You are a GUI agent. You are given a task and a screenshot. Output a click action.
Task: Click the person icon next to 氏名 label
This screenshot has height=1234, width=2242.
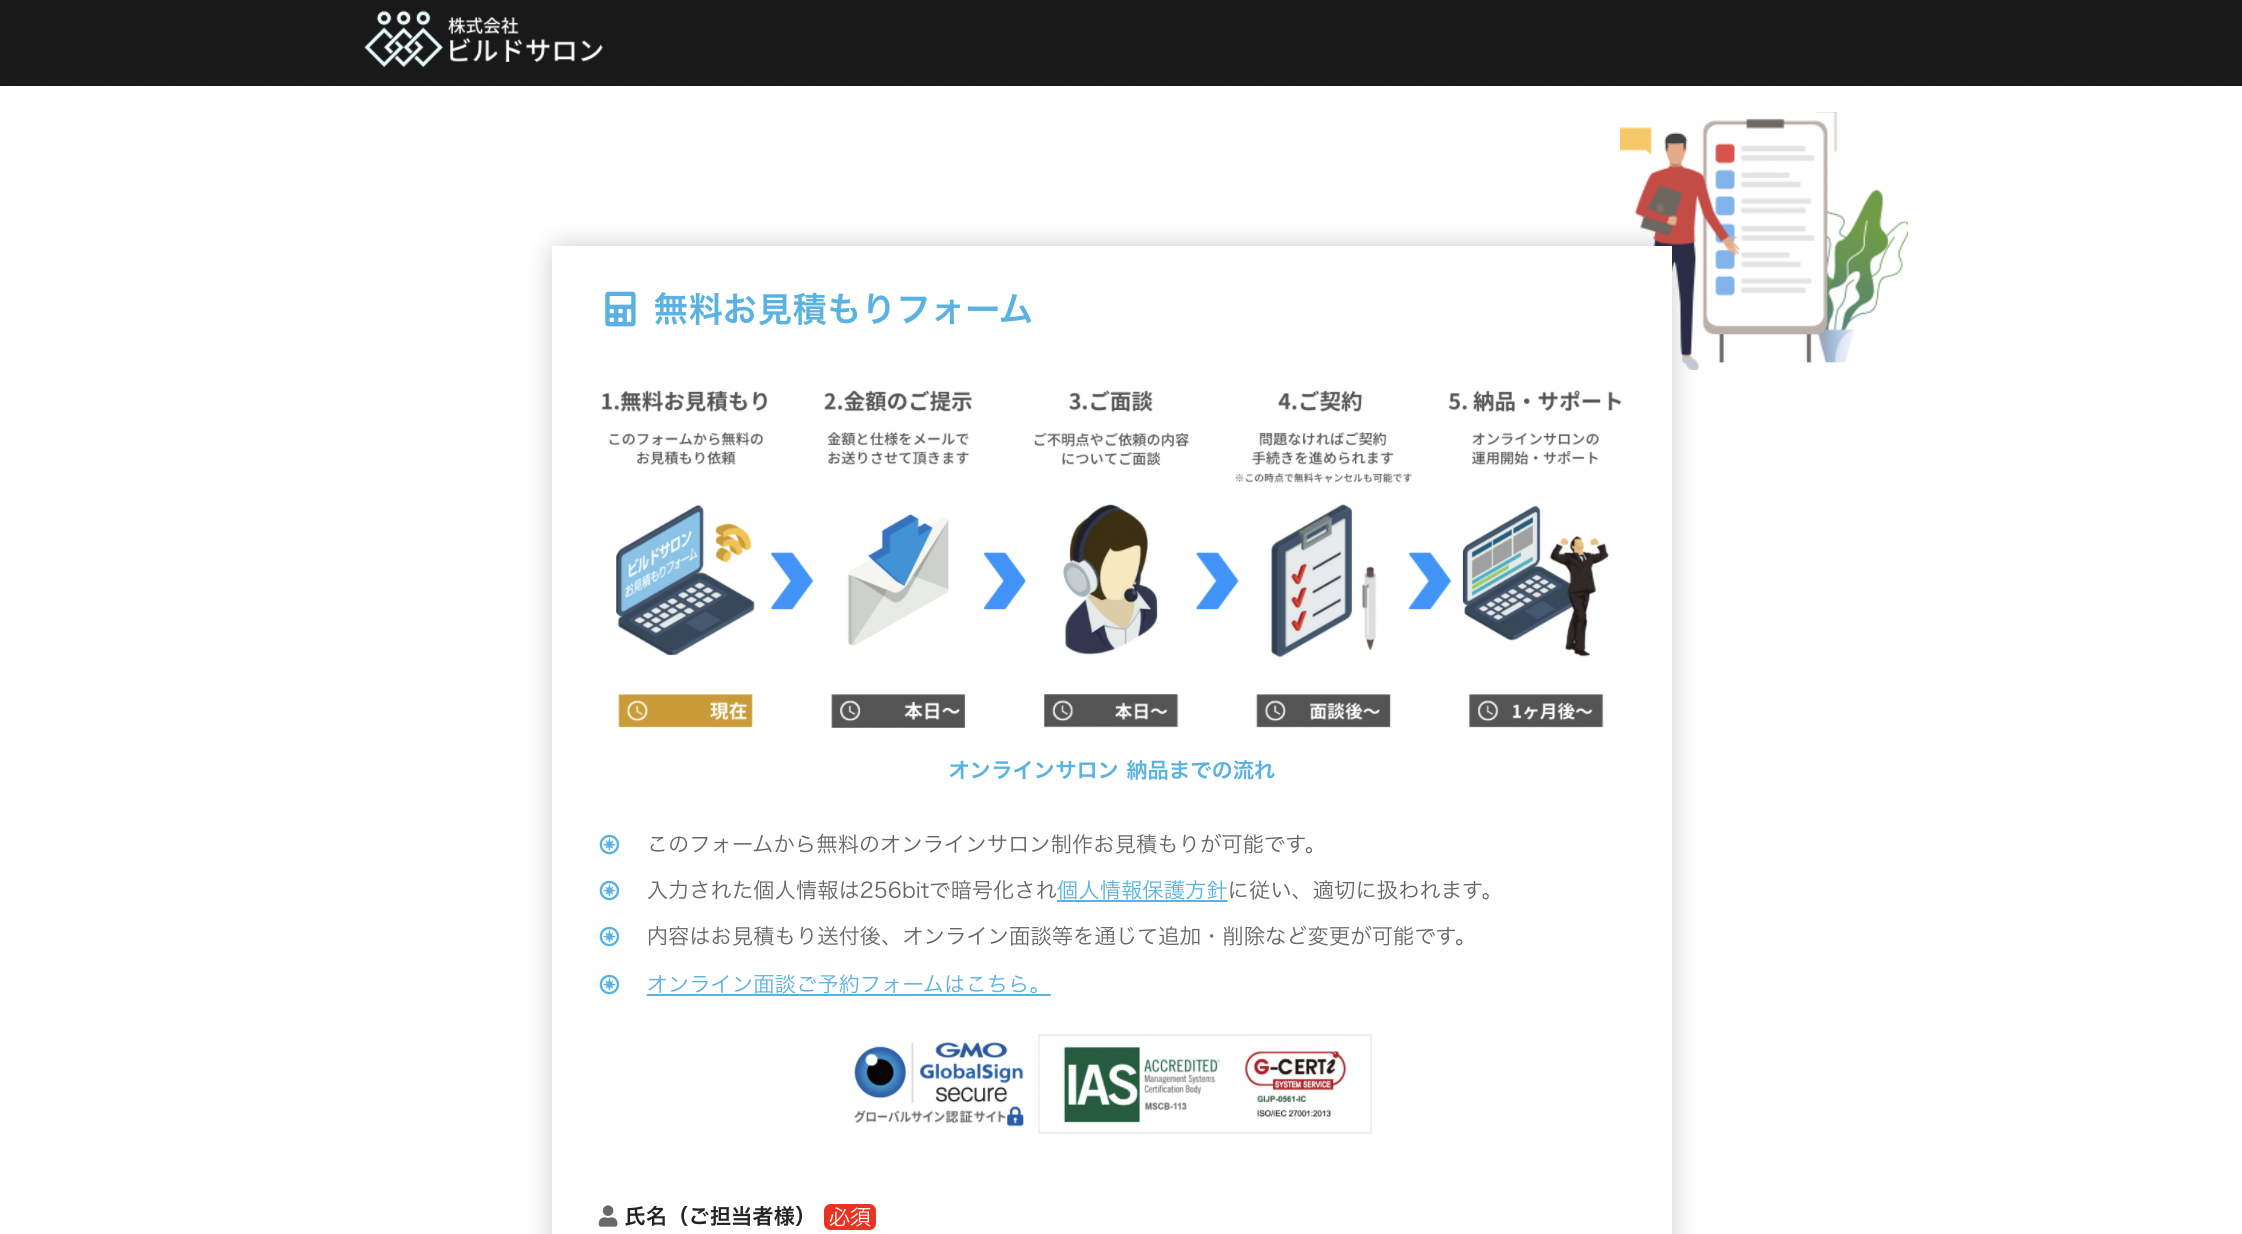click(606, 1216)
